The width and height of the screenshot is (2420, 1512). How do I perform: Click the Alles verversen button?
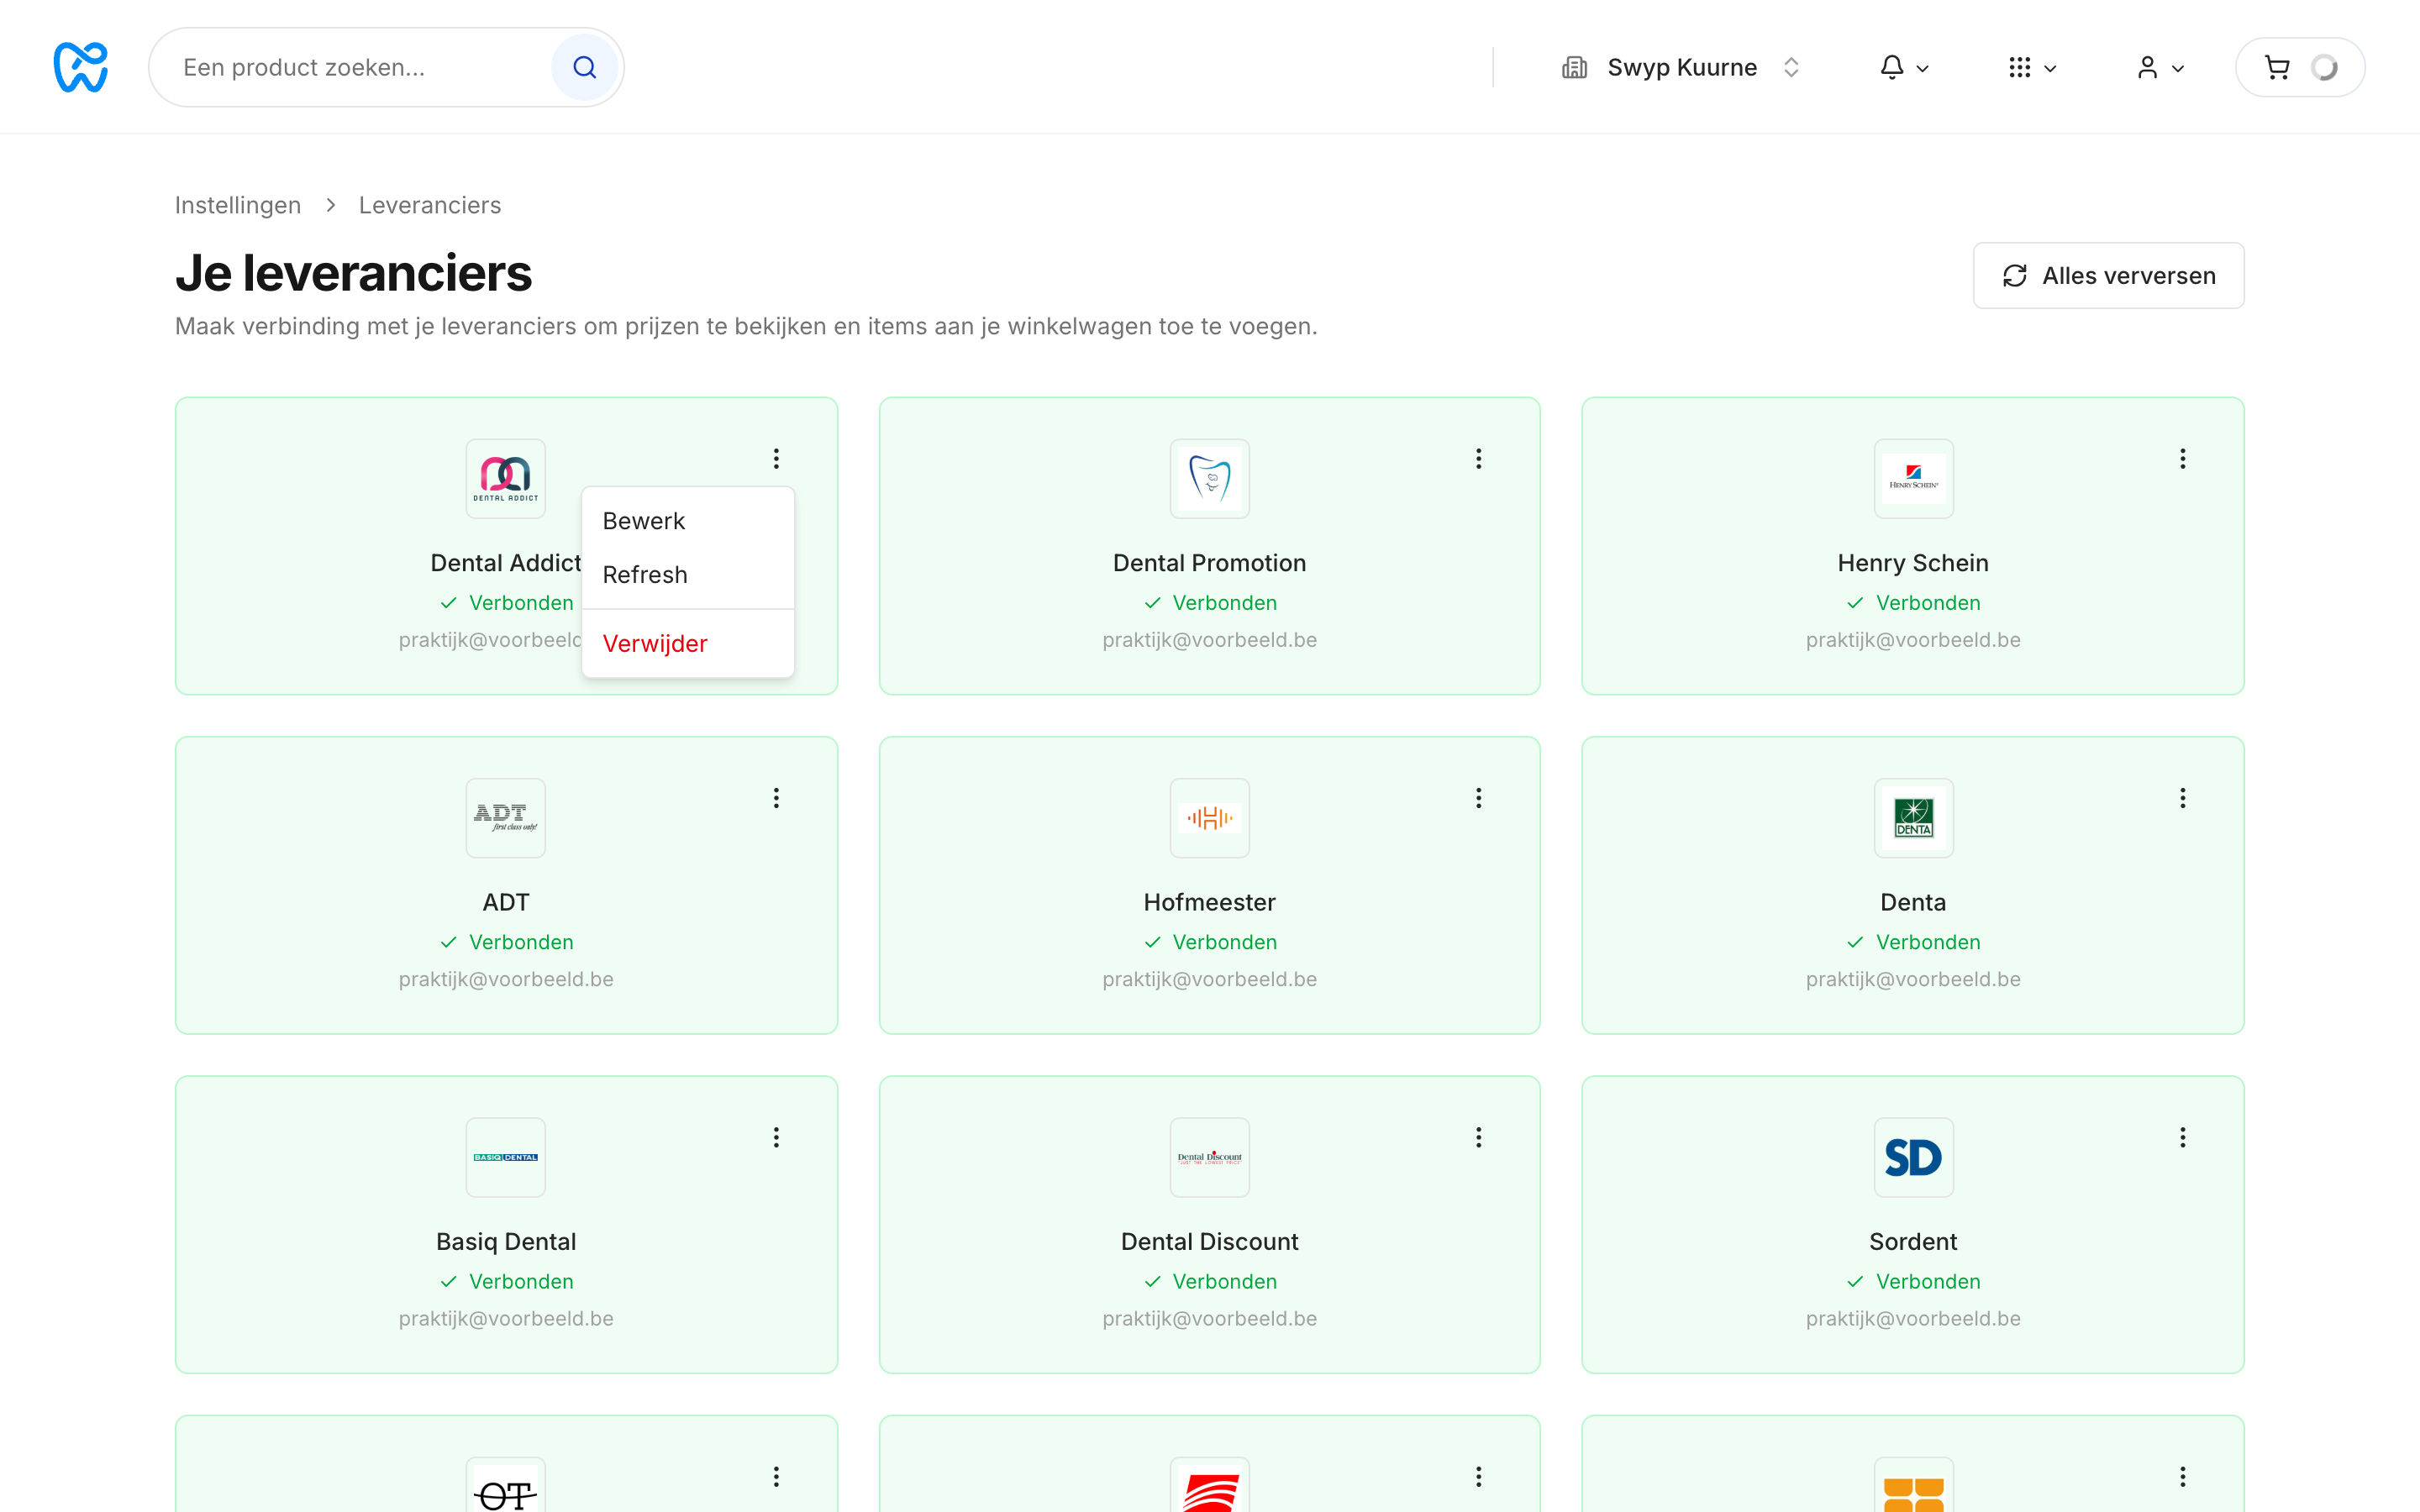pyautogui.click(x=2108, y=275)
